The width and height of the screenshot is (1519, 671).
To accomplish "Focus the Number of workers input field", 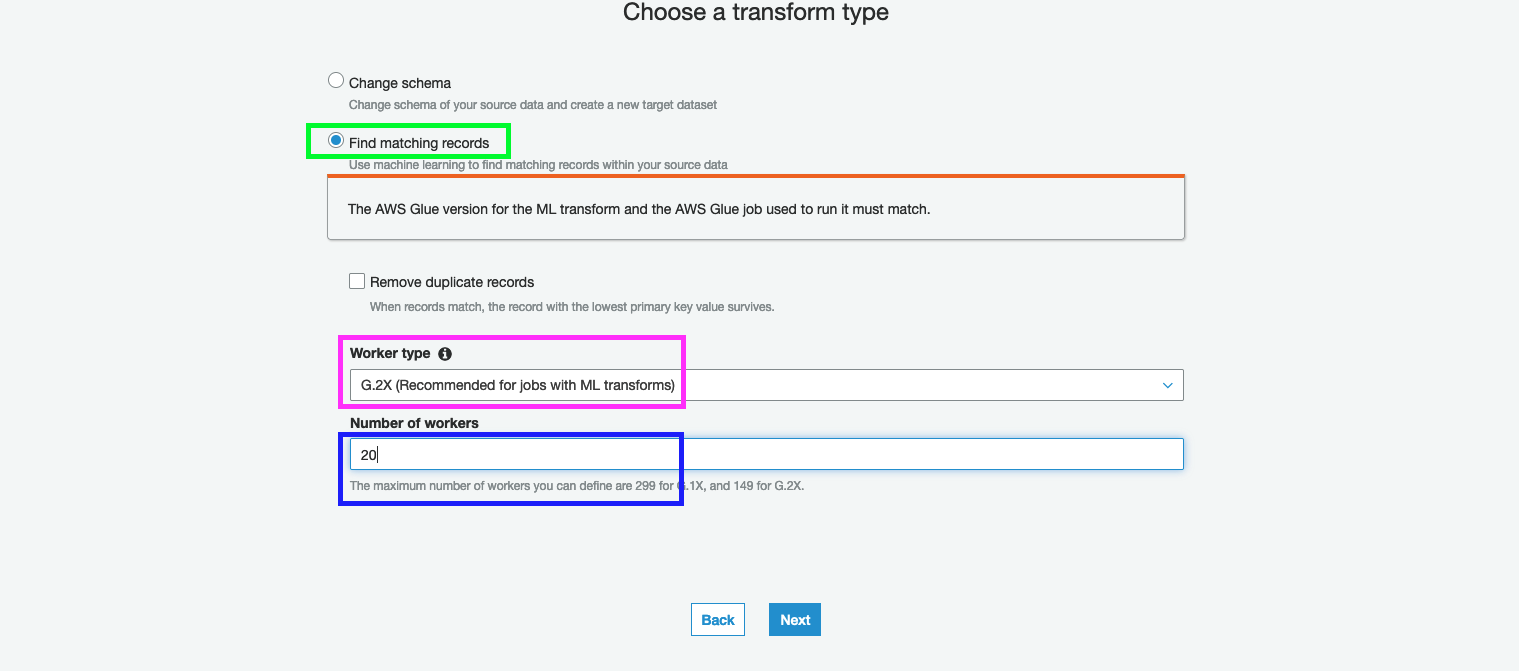I will tap(765, 454).
